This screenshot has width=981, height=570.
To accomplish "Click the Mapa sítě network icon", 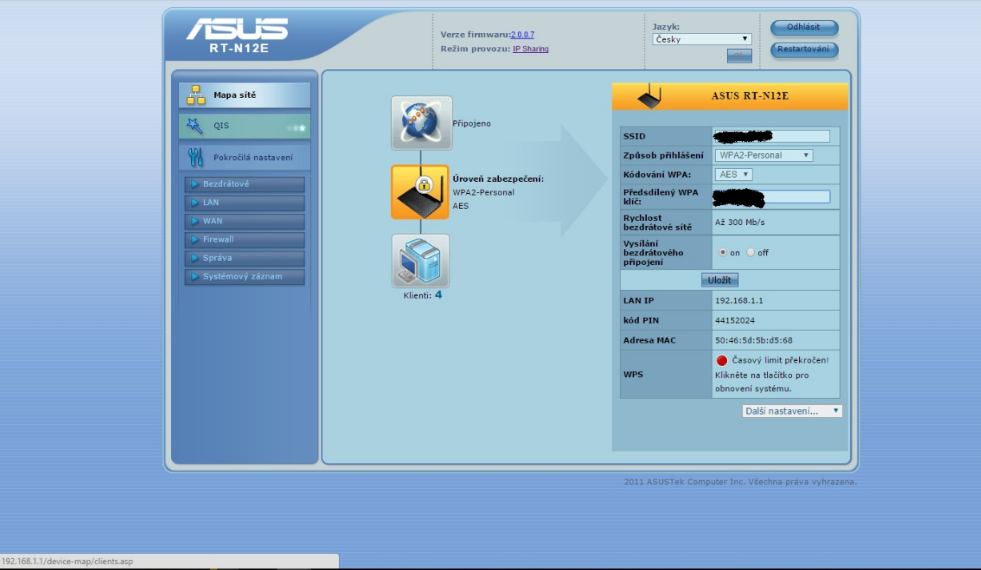I will (x=196, y=95).
